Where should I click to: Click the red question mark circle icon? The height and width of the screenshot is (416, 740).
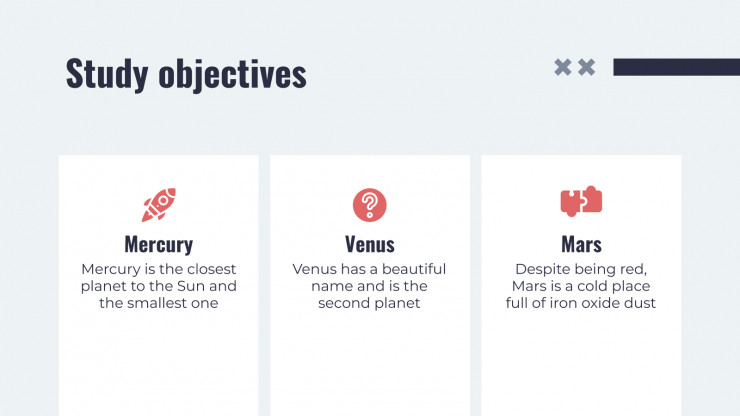(x=370, y=205)
